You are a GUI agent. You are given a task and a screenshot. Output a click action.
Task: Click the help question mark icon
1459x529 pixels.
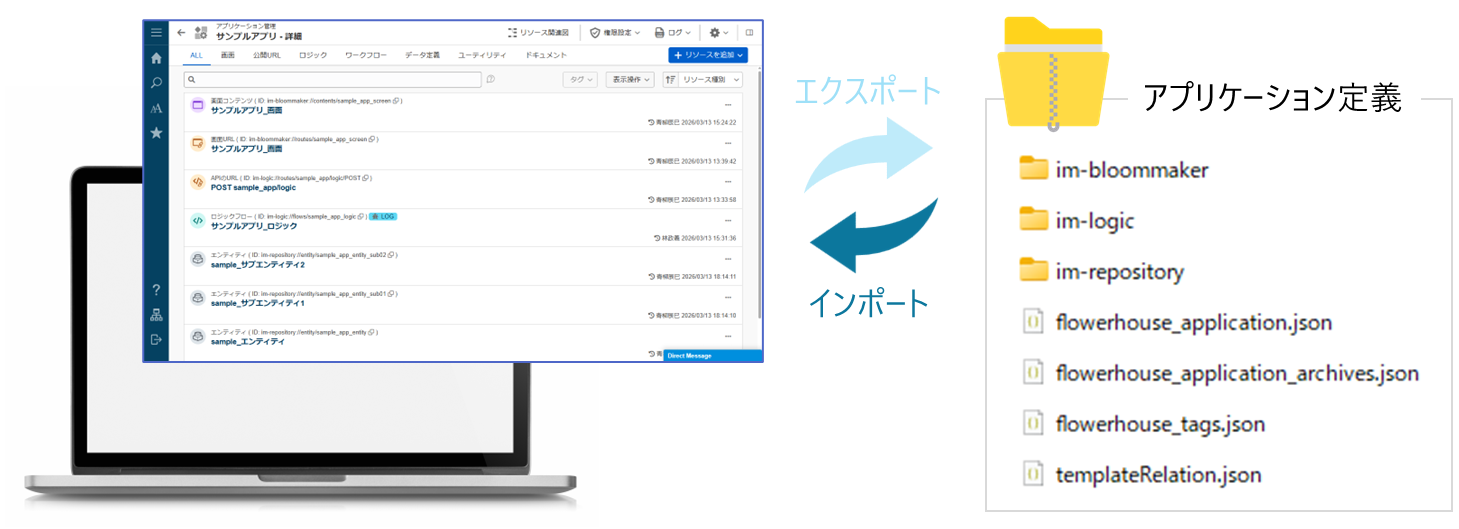click(x=156, y=290)
